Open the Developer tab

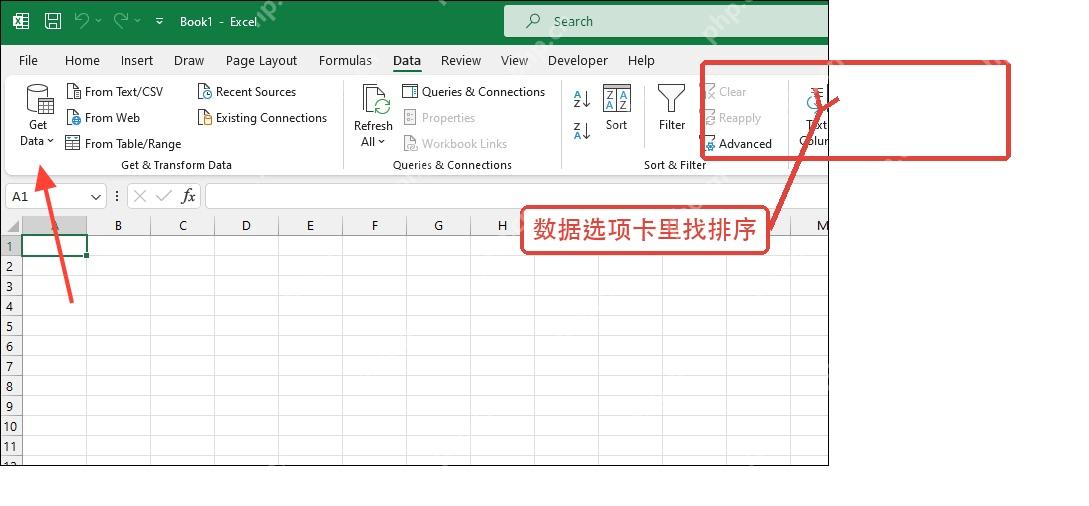click(577, 60)
